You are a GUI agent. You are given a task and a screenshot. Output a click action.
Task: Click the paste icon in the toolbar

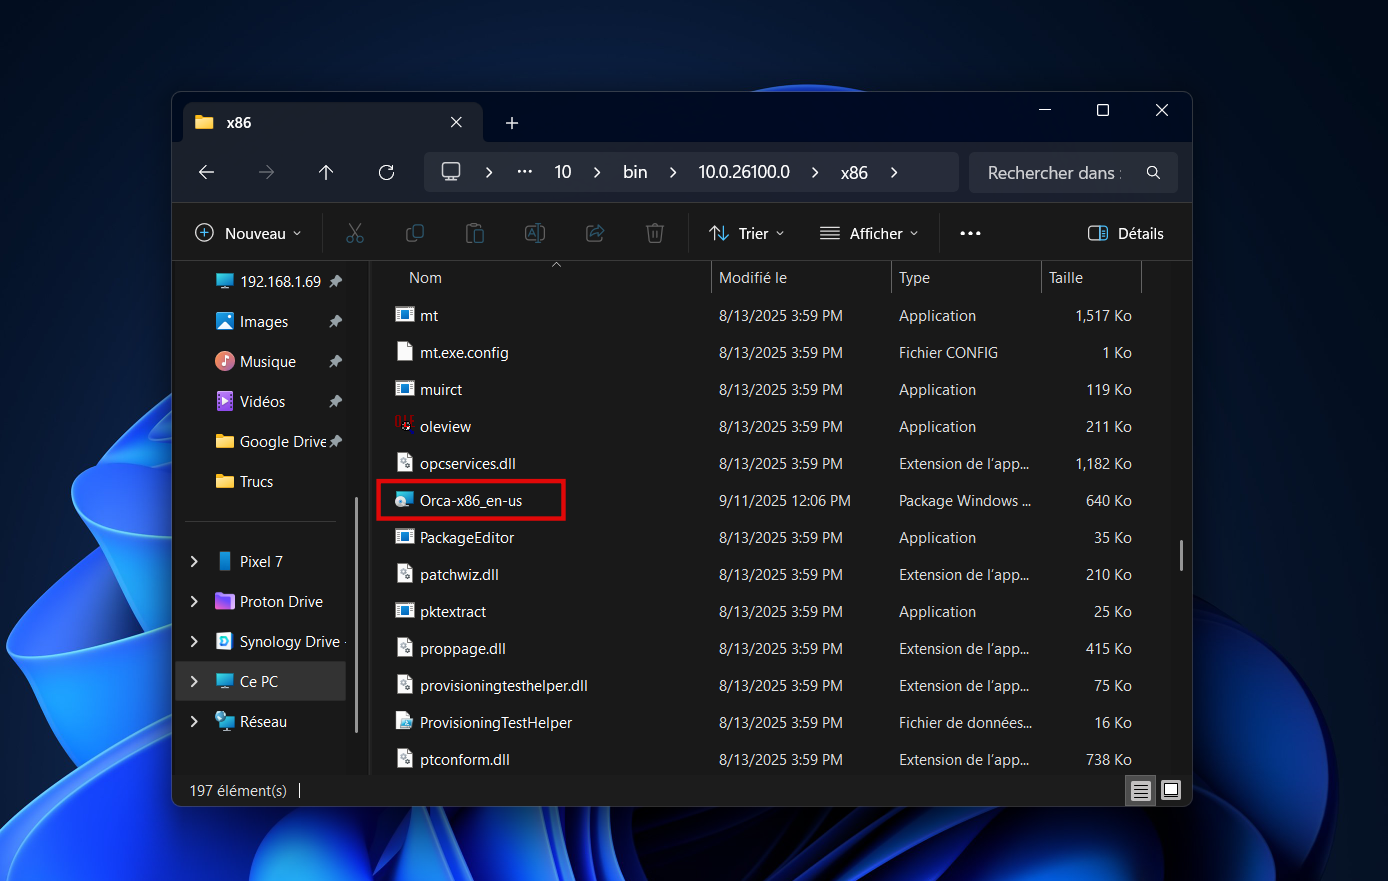(x=475, y=233)
